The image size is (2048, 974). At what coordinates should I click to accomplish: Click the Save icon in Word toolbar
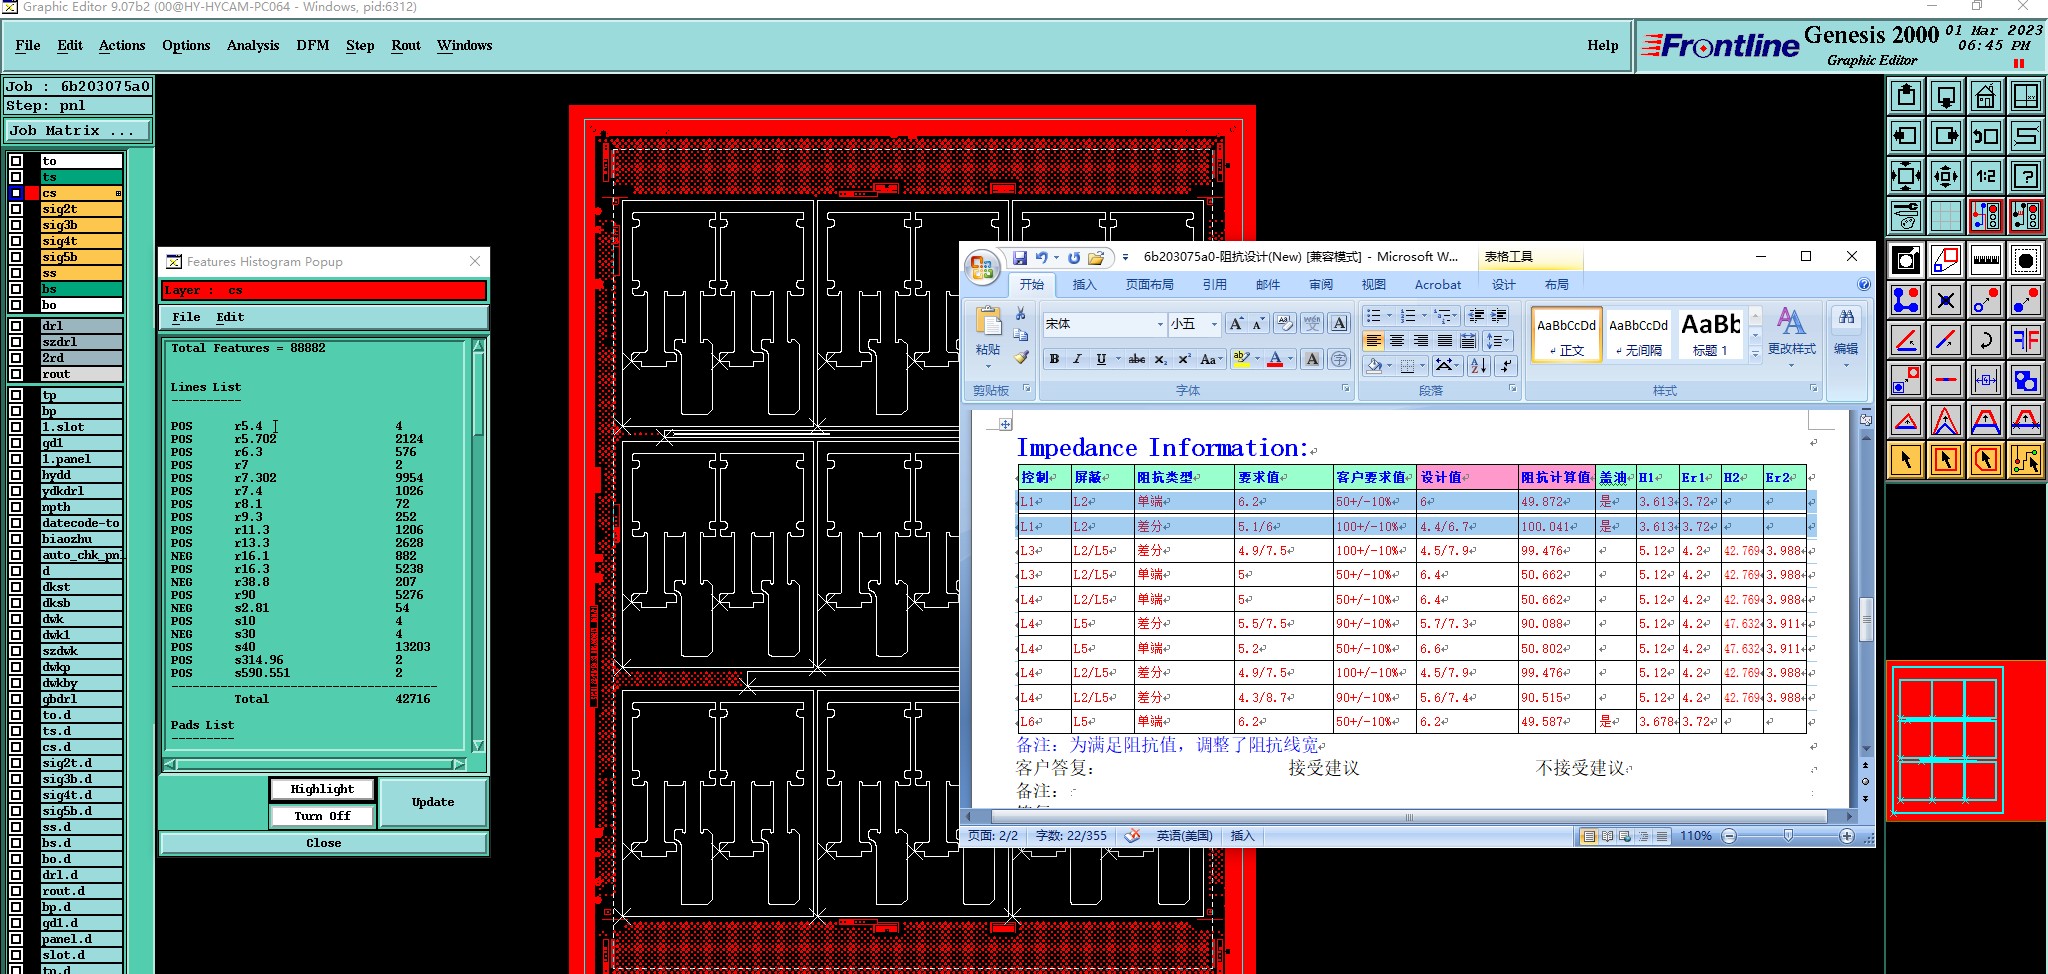pyautogui.click(x=1020, y=258)
